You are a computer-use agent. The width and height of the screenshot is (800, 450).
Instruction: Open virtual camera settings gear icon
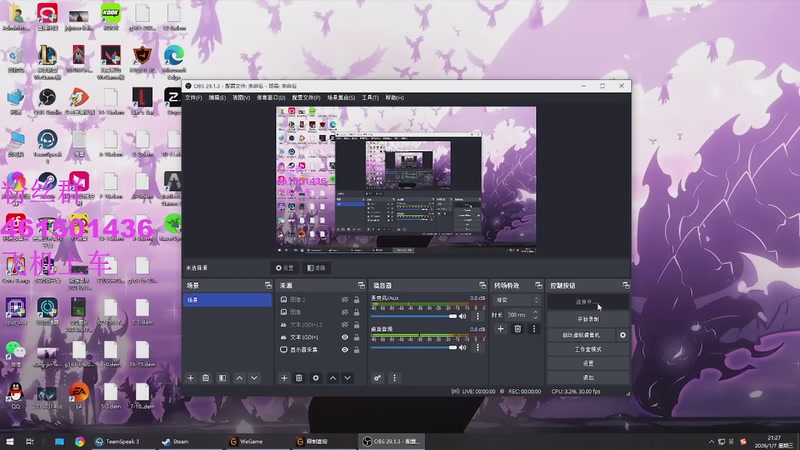[x=622, y=335]
